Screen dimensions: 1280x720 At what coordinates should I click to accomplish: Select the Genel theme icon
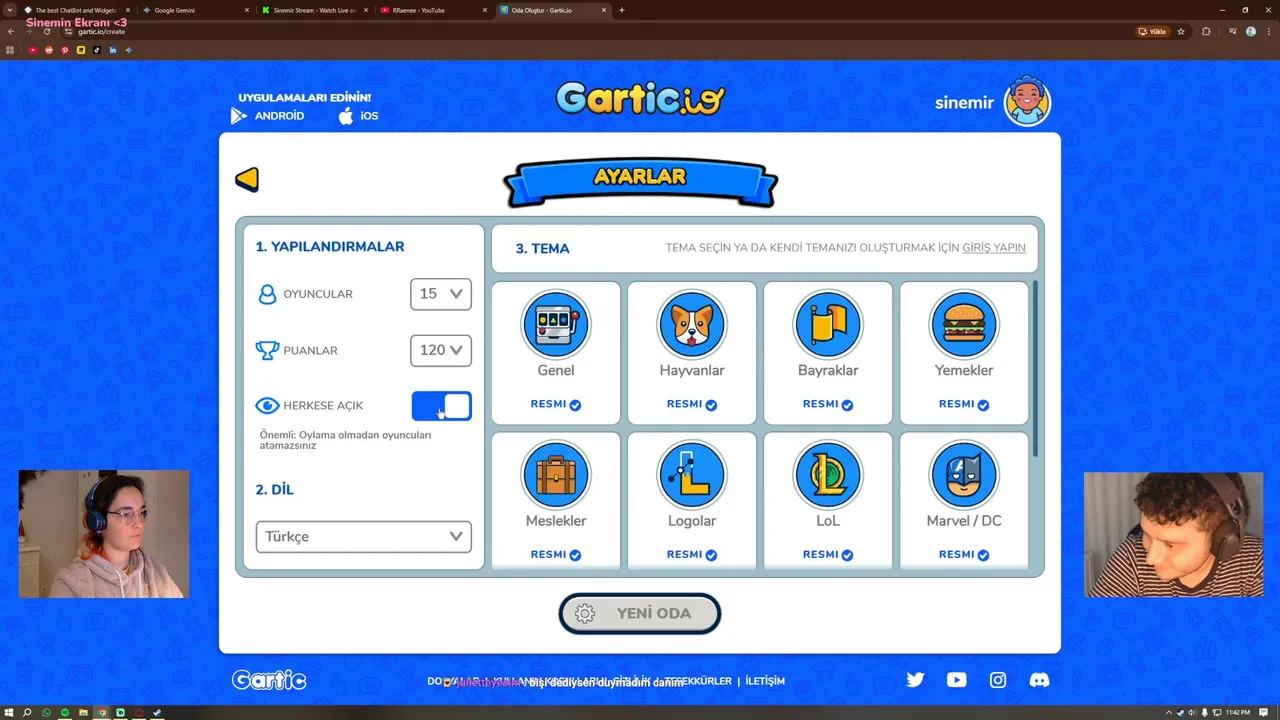556,324
